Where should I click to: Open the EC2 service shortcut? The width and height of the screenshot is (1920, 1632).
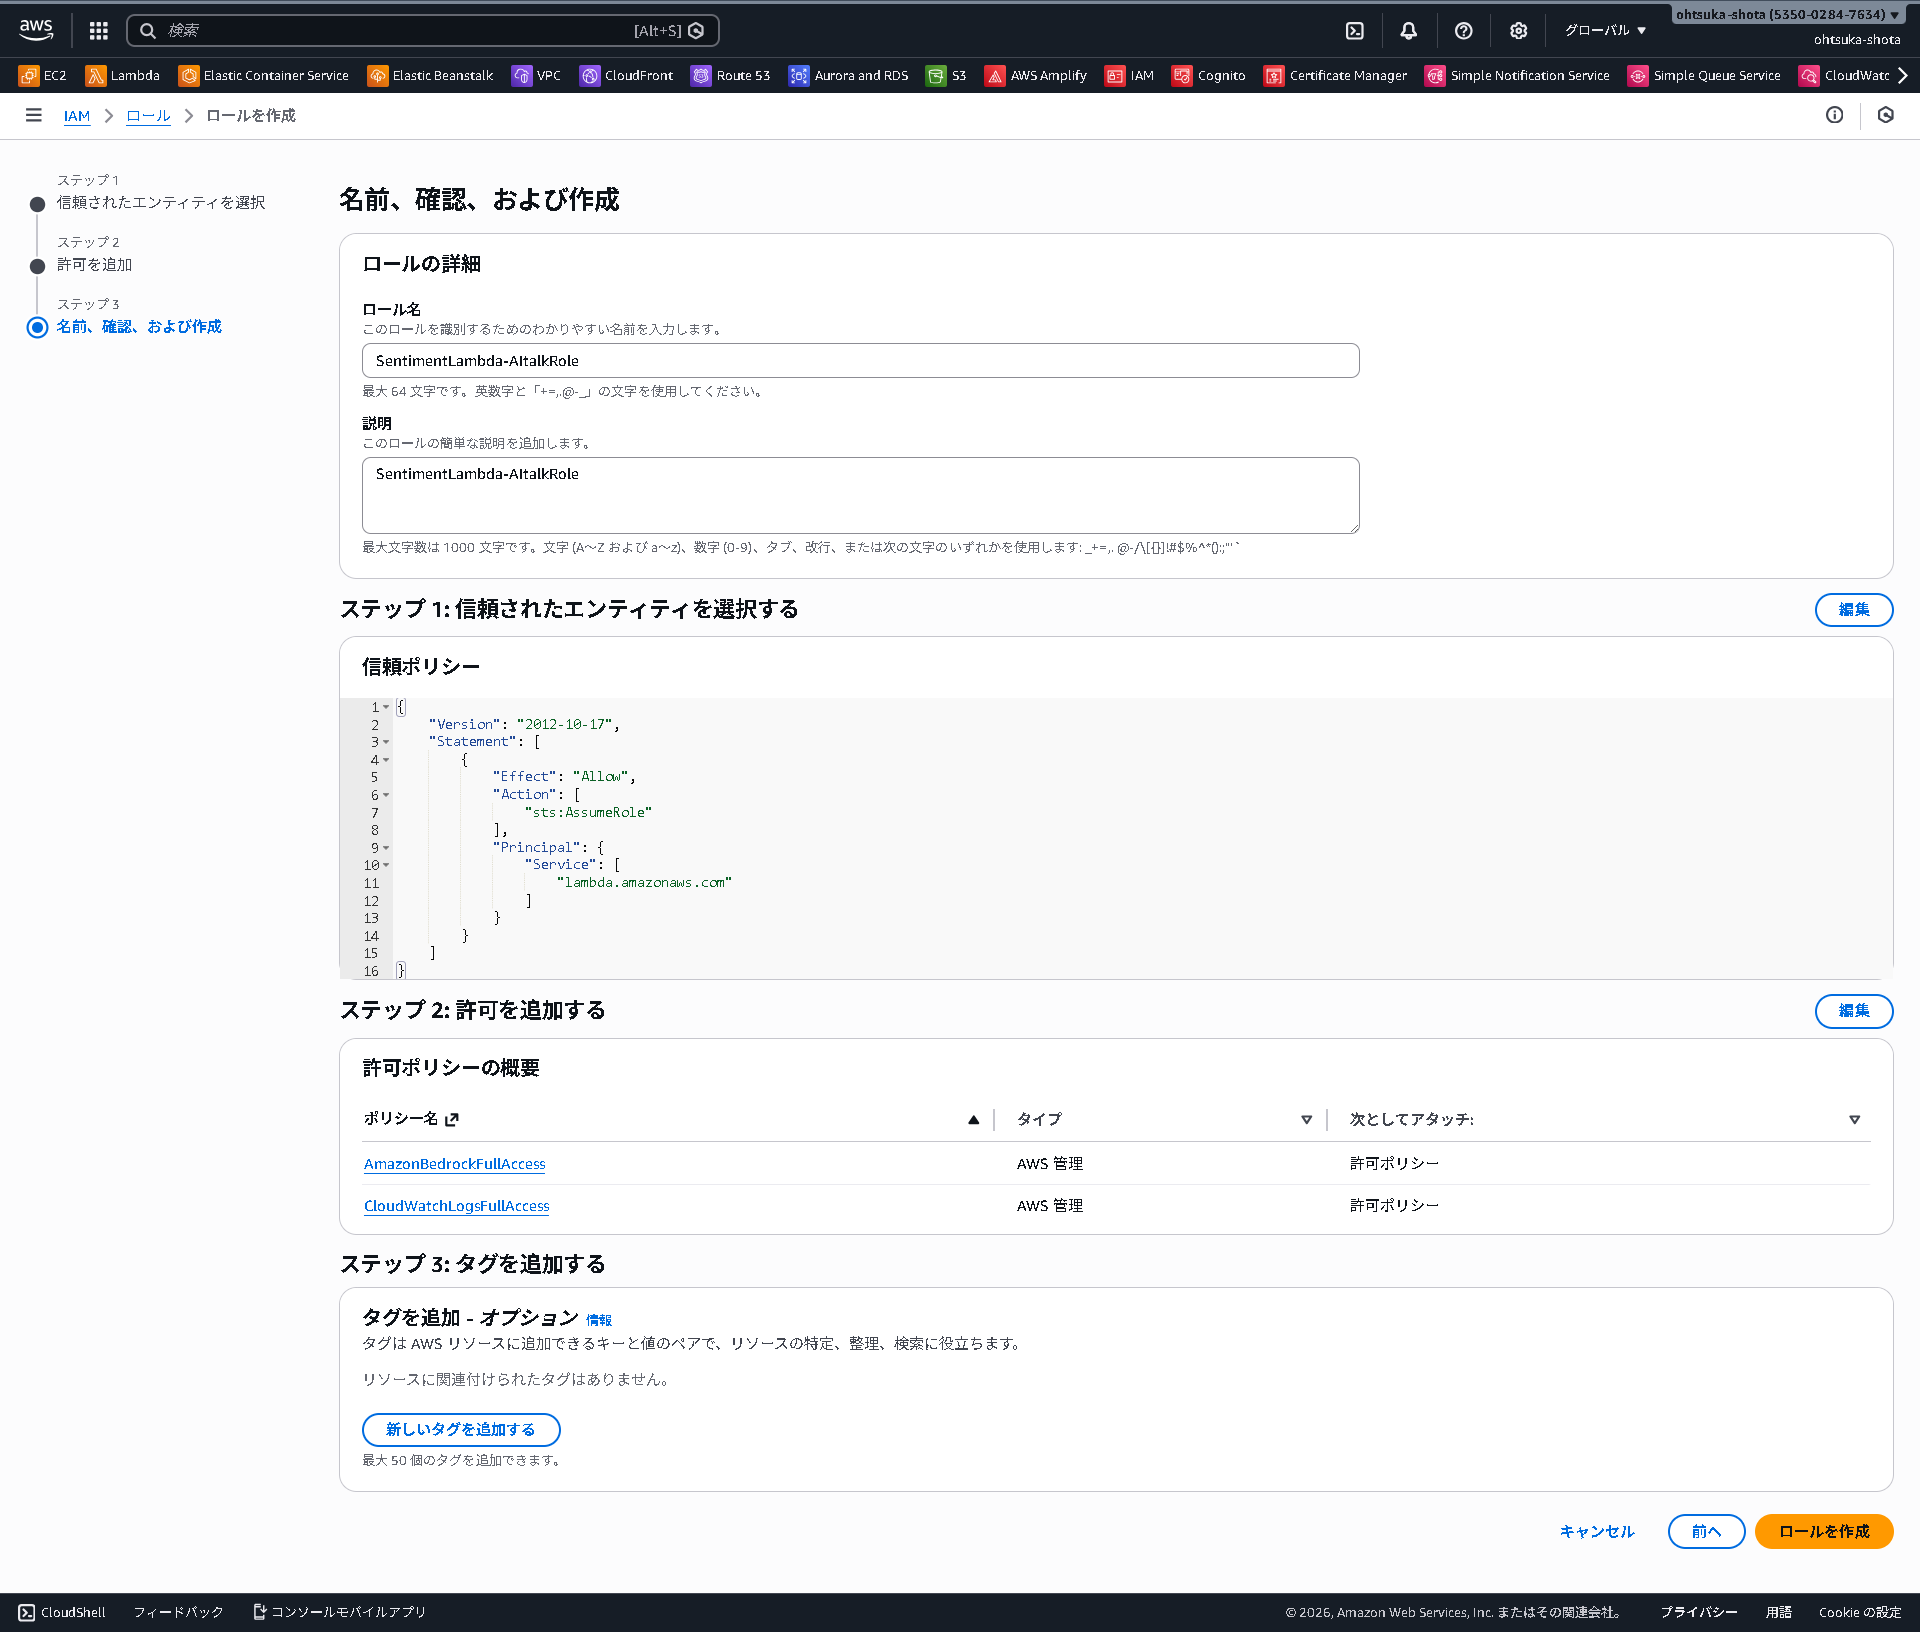(x=42, y=75)
